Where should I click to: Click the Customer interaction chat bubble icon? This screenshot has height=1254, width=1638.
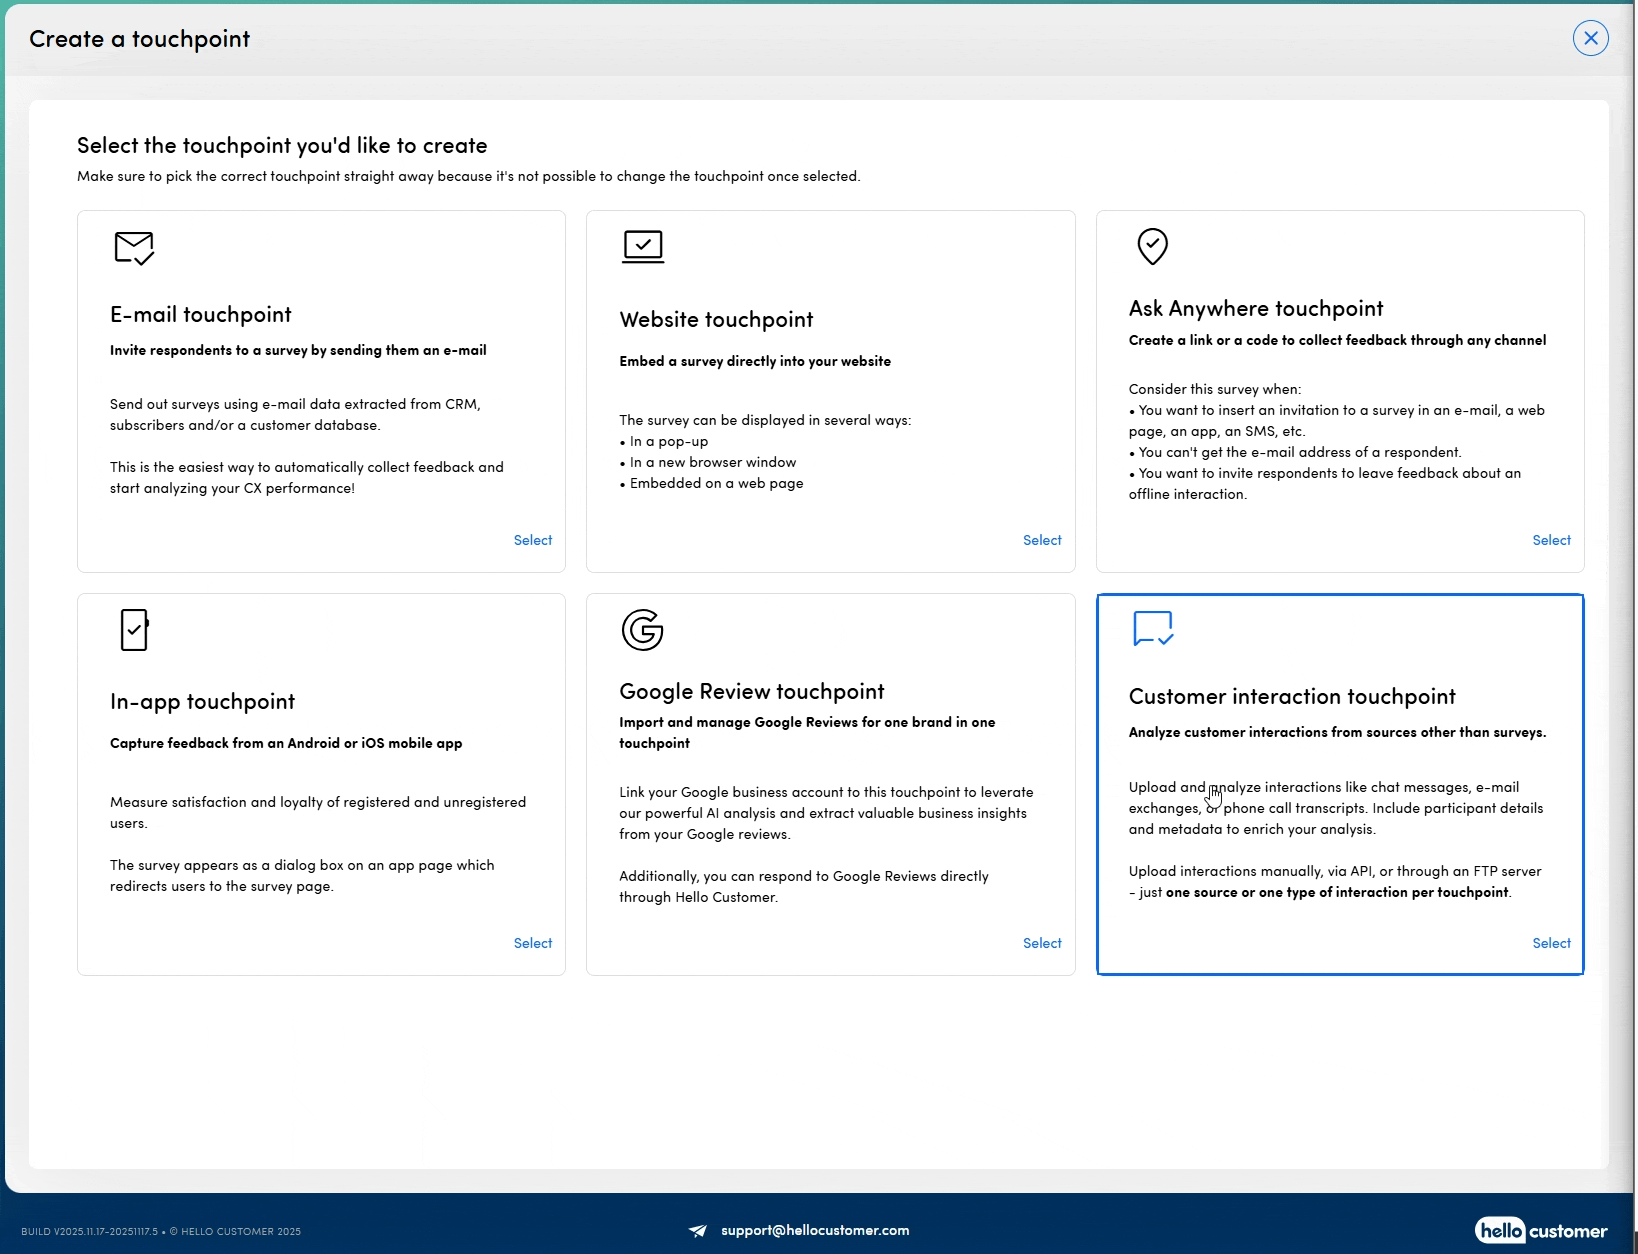(1152, 629)
